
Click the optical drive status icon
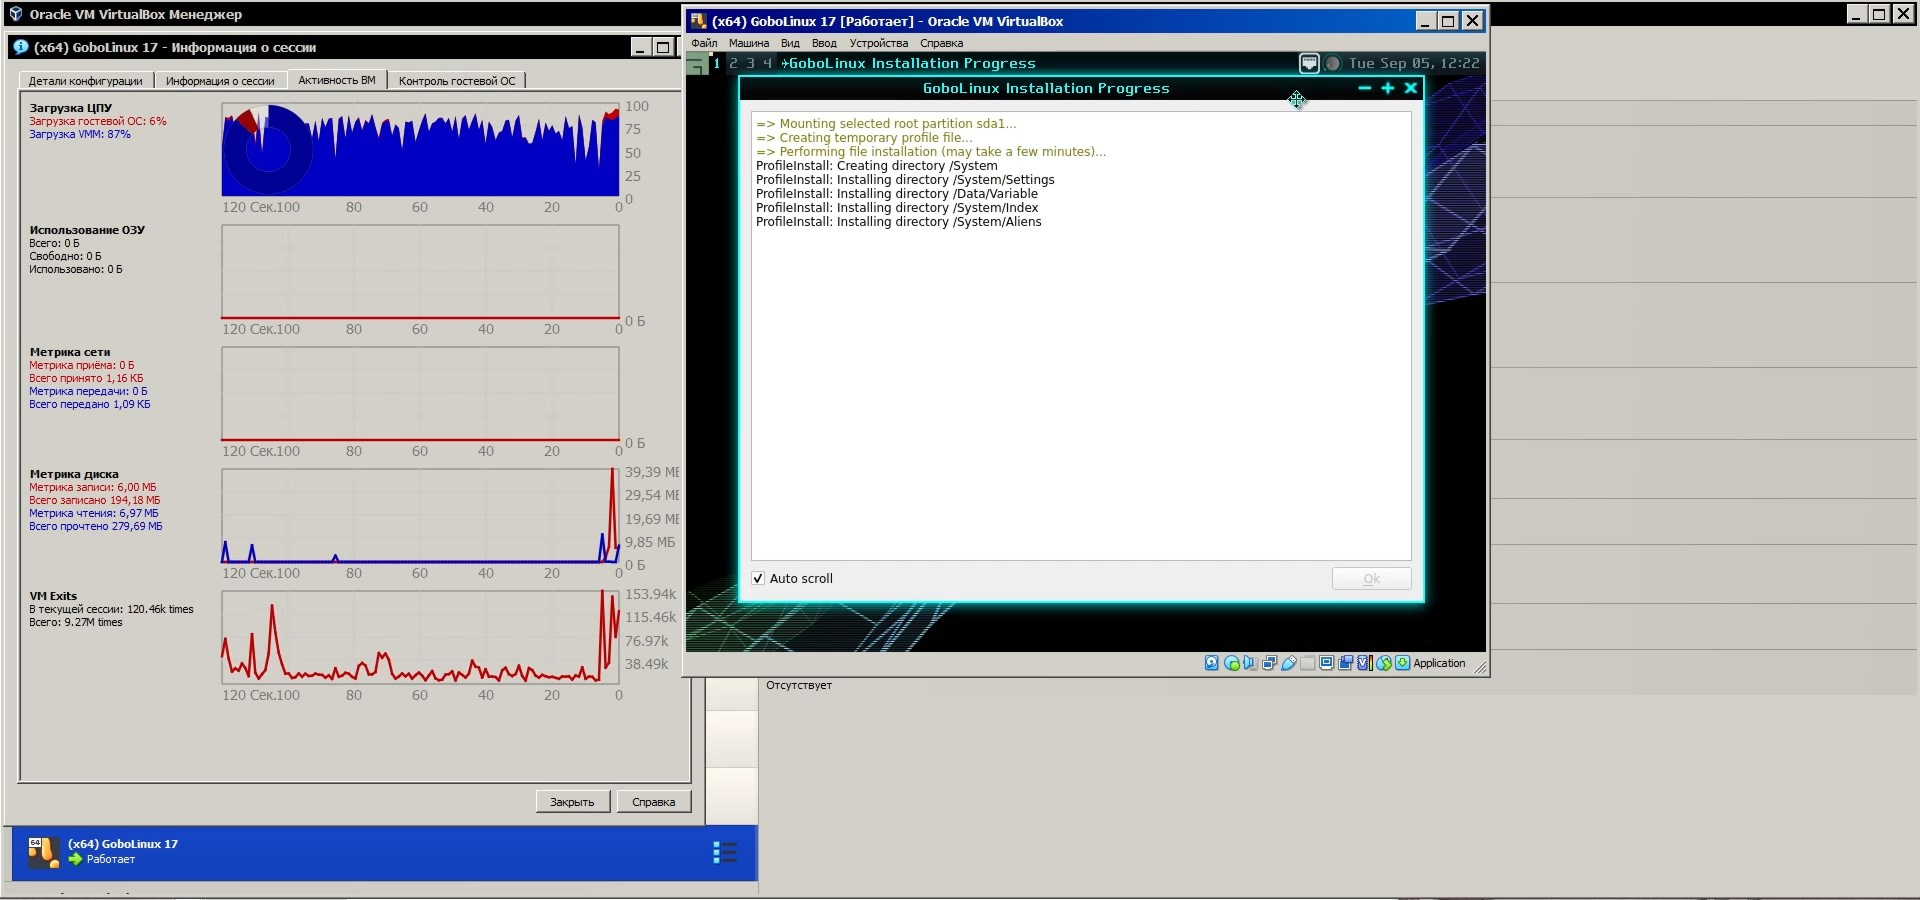1232,663
